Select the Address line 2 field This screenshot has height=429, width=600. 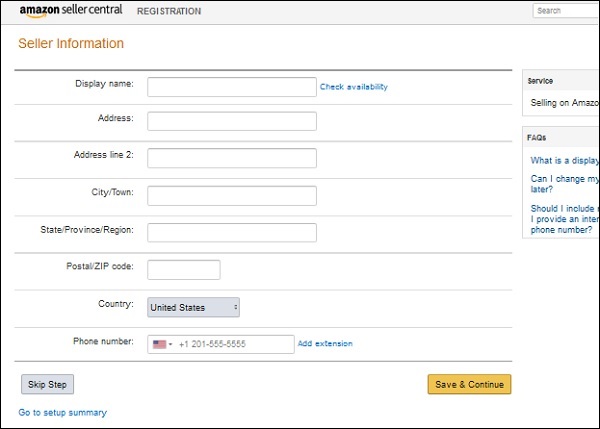pyautogui.click(x=232, y=158)
